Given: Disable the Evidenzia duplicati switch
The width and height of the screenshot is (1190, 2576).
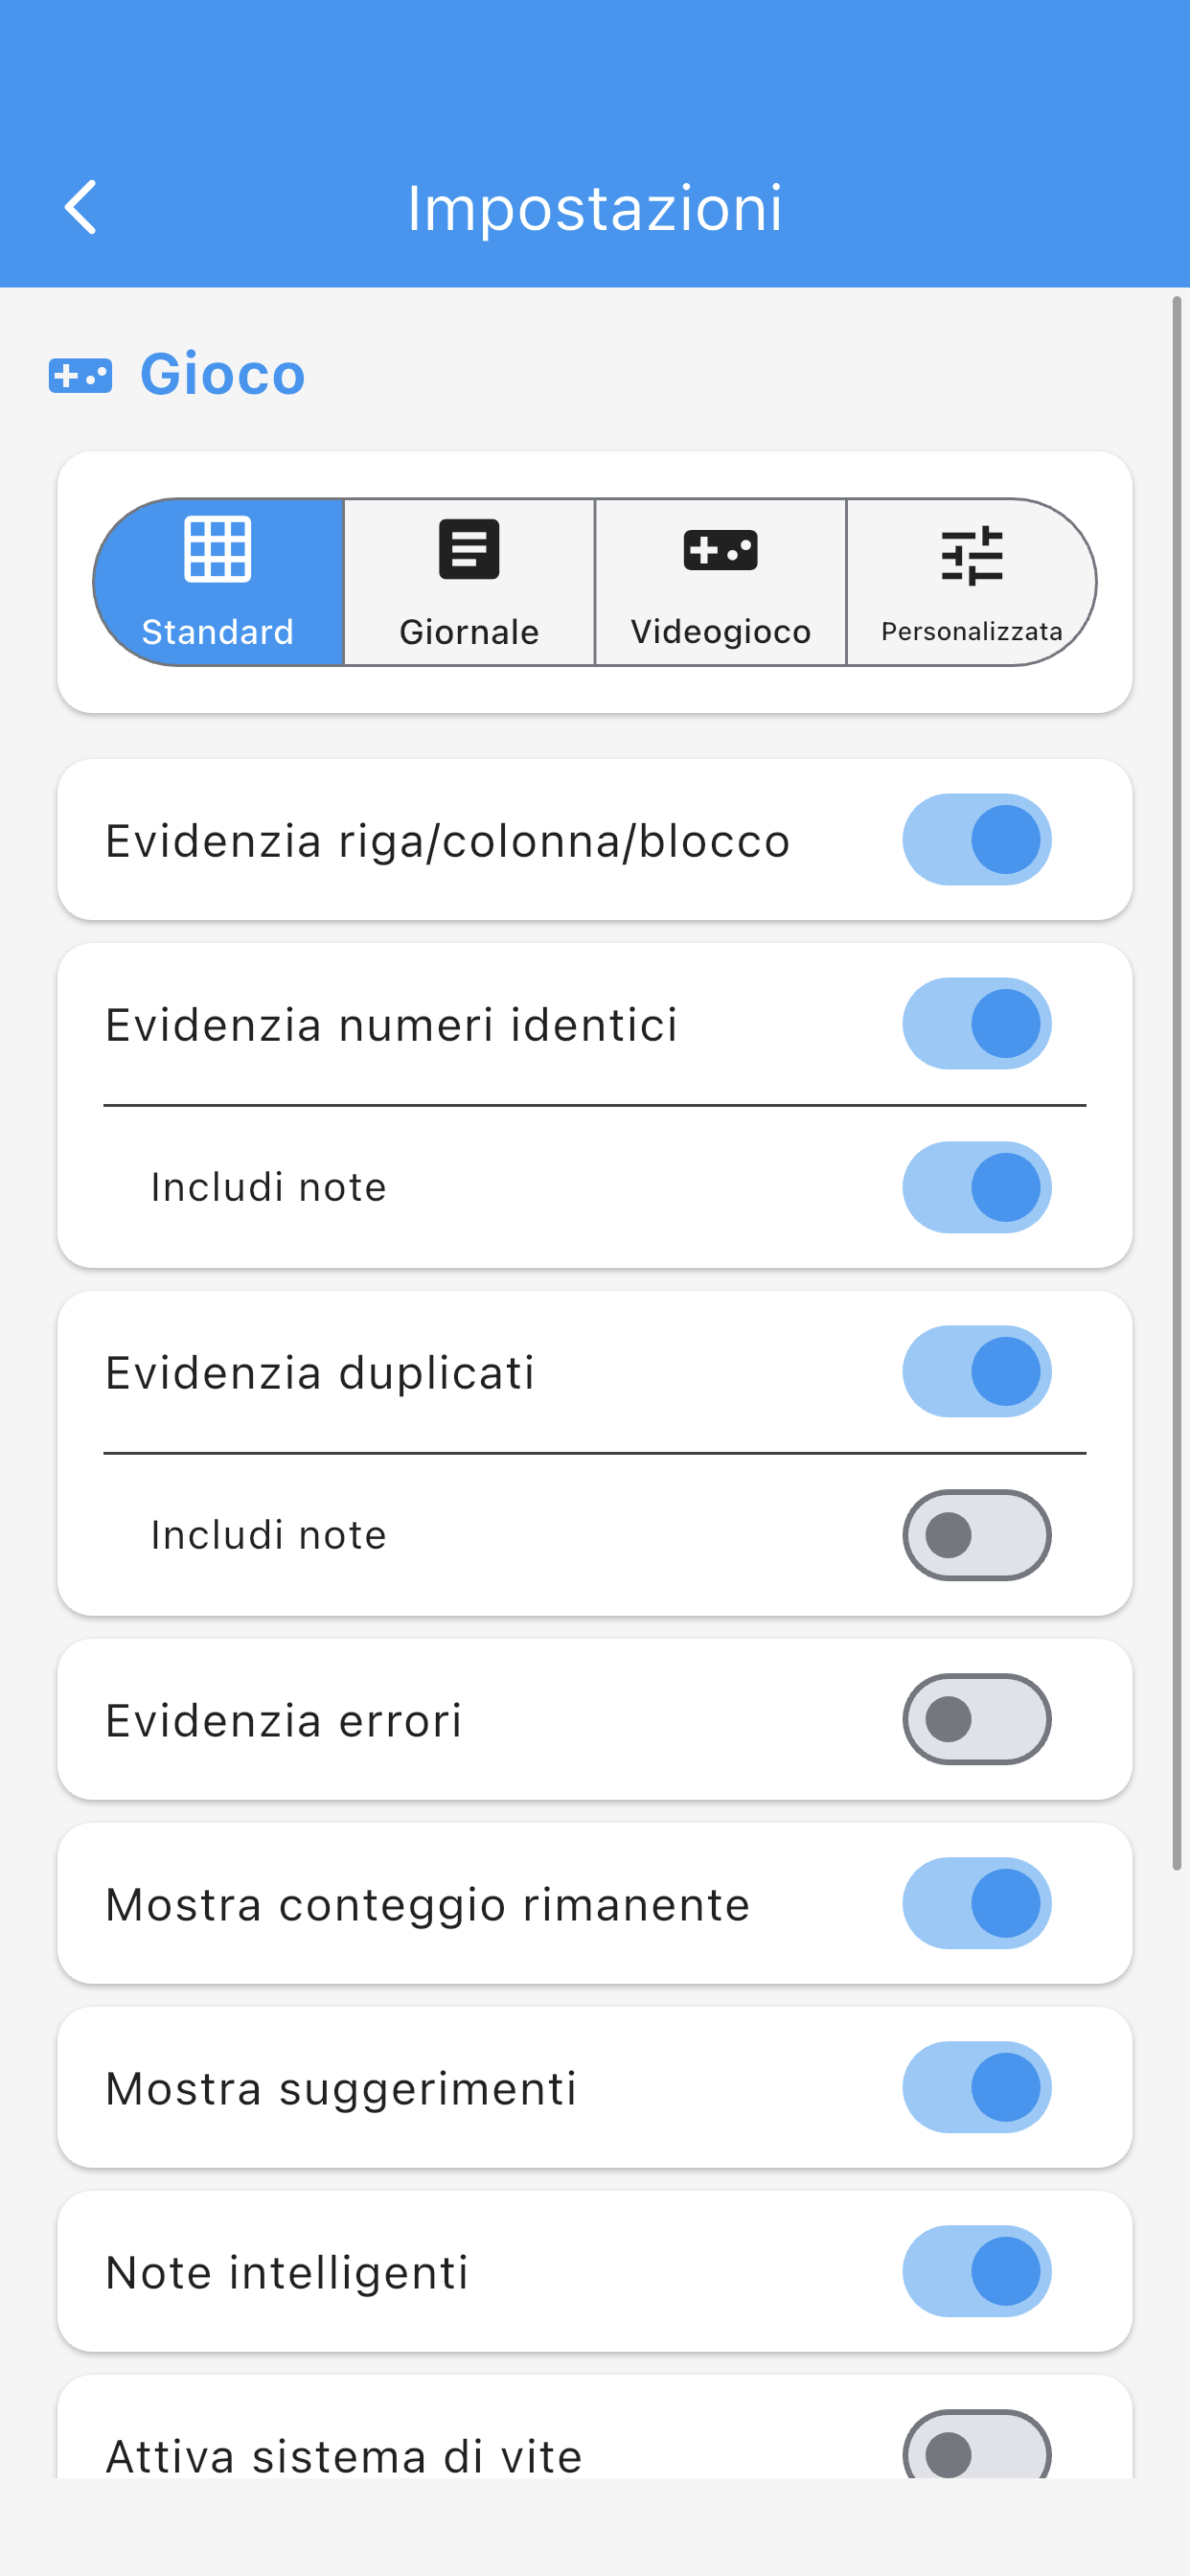Looking at the screenshot, I should [x=977, y=1371].
